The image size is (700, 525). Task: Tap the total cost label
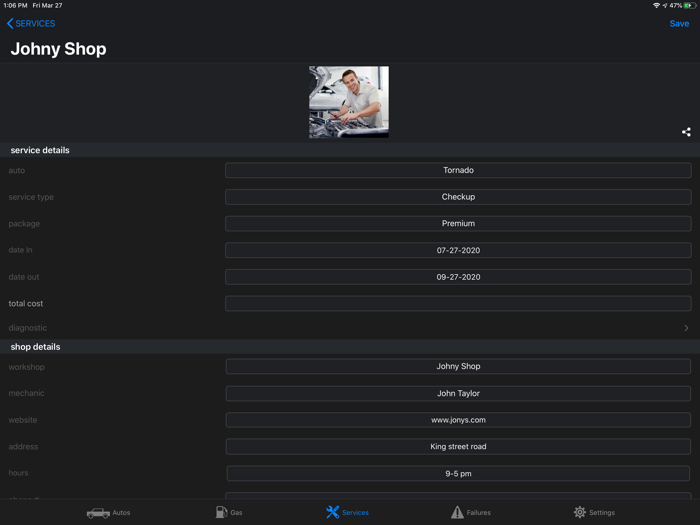point(25,304)
